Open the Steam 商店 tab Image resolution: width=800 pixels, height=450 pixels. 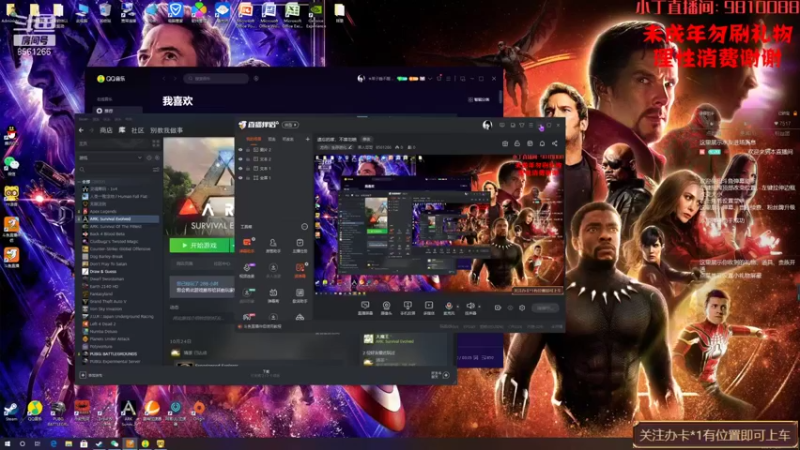pos(106,130)
